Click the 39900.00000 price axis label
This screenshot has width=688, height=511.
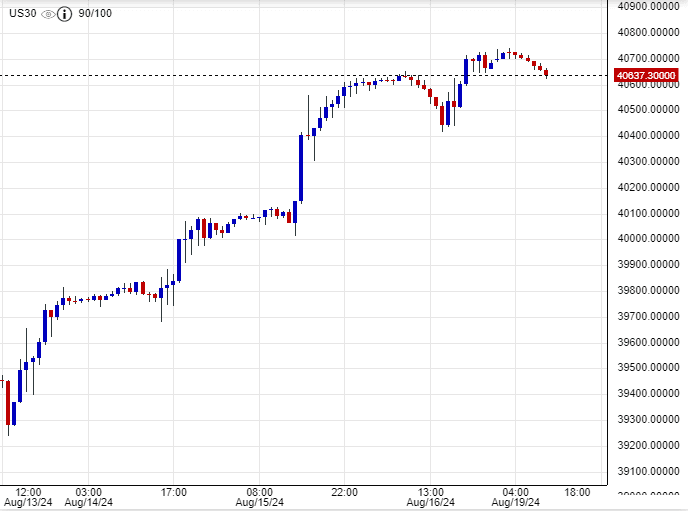coord(648,264)
